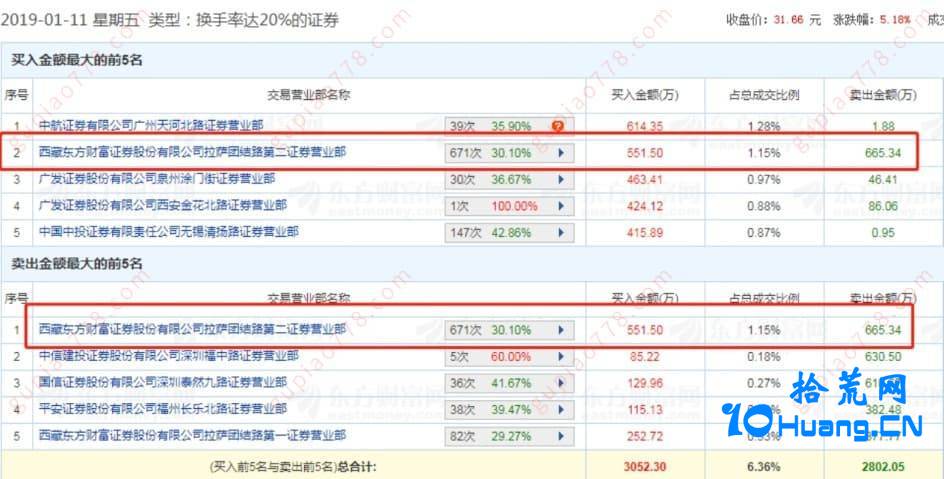Click sell amount 630.50
Screen dimensions: 944x479
[x=883, y=356]
